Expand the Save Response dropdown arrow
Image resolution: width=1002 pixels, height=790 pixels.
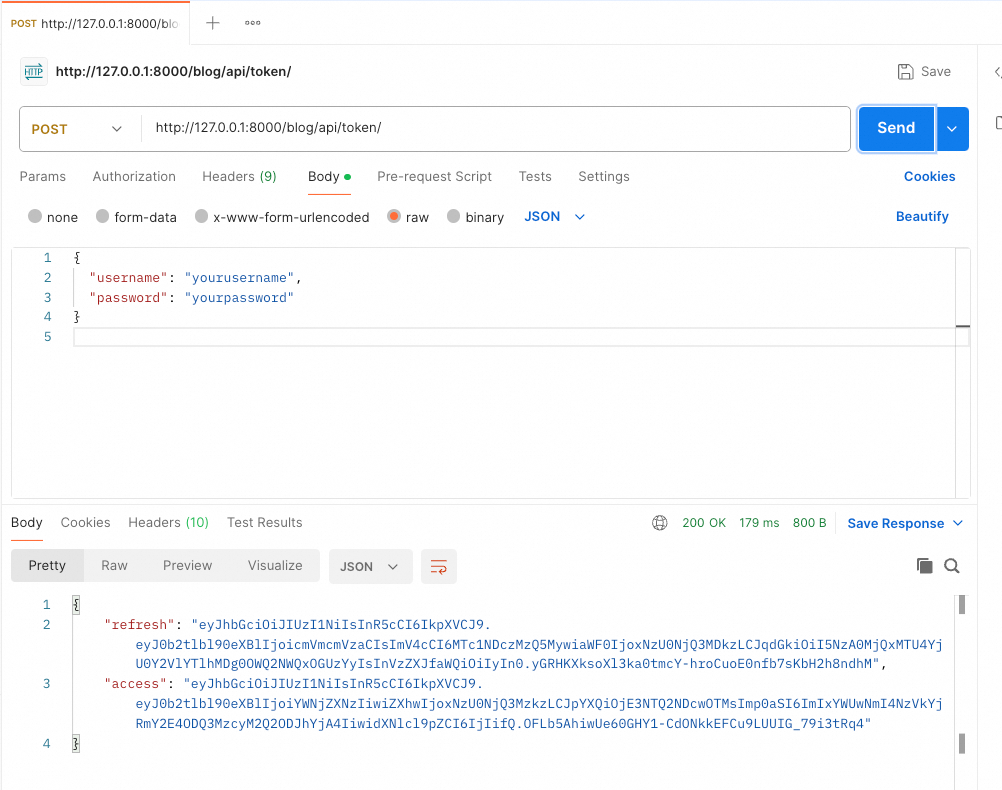point(958,523)
